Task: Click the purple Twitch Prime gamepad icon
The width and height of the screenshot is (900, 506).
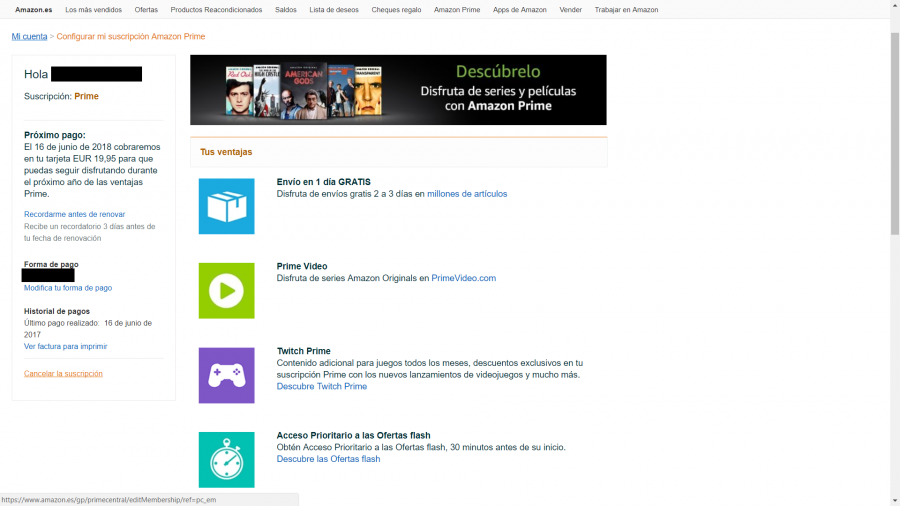Action: point(226,375)
